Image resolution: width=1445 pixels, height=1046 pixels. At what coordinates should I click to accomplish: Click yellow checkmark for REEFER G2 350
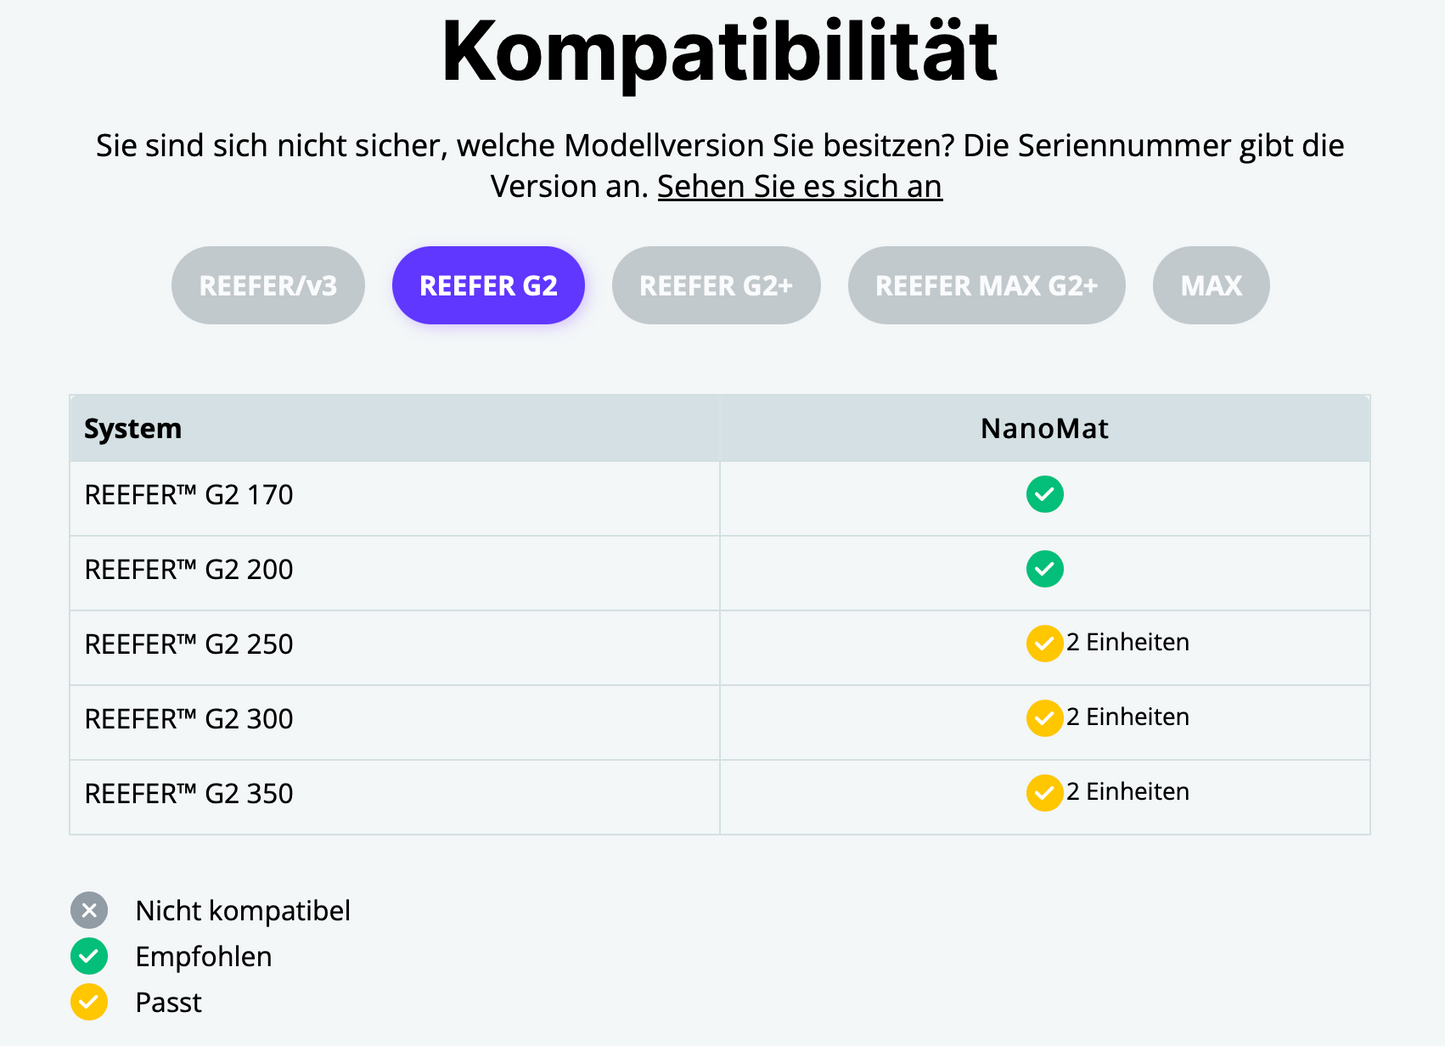tap(1044, 793)
